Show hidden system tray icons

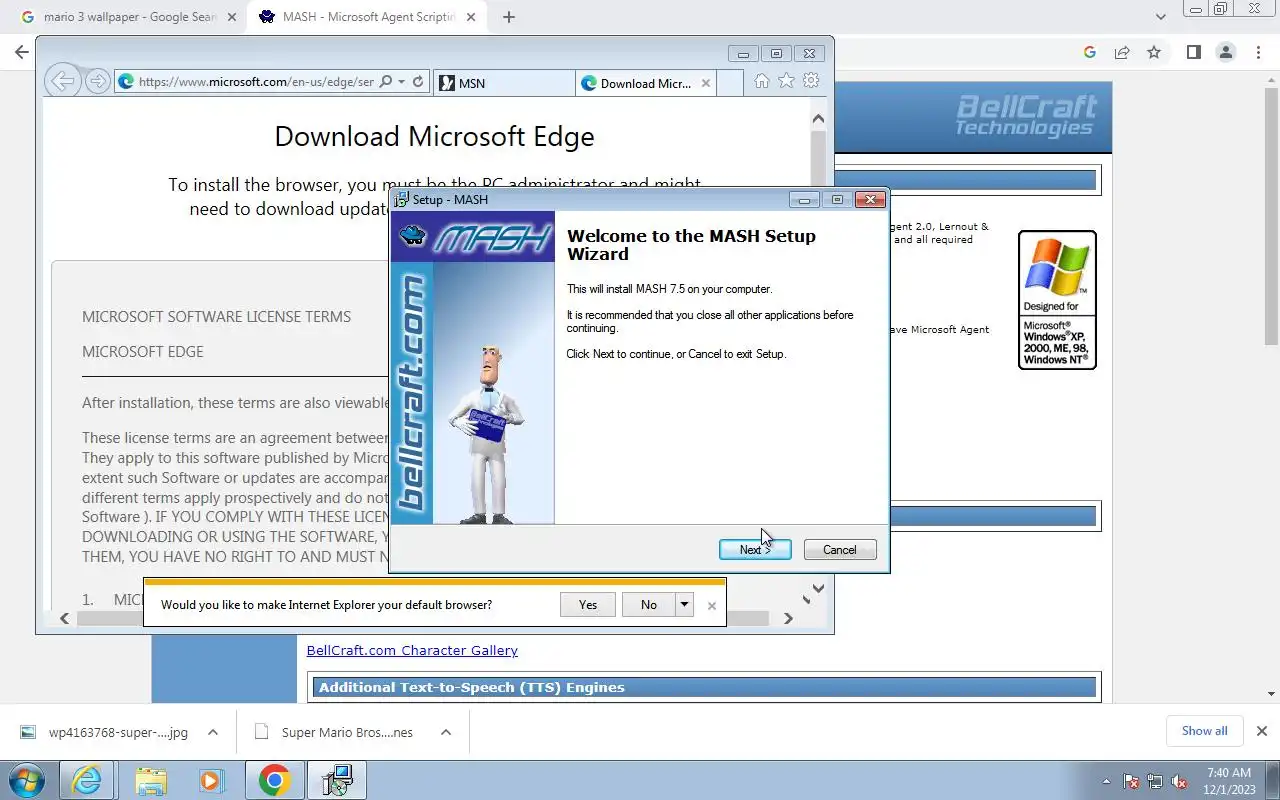coord(1106,781)
